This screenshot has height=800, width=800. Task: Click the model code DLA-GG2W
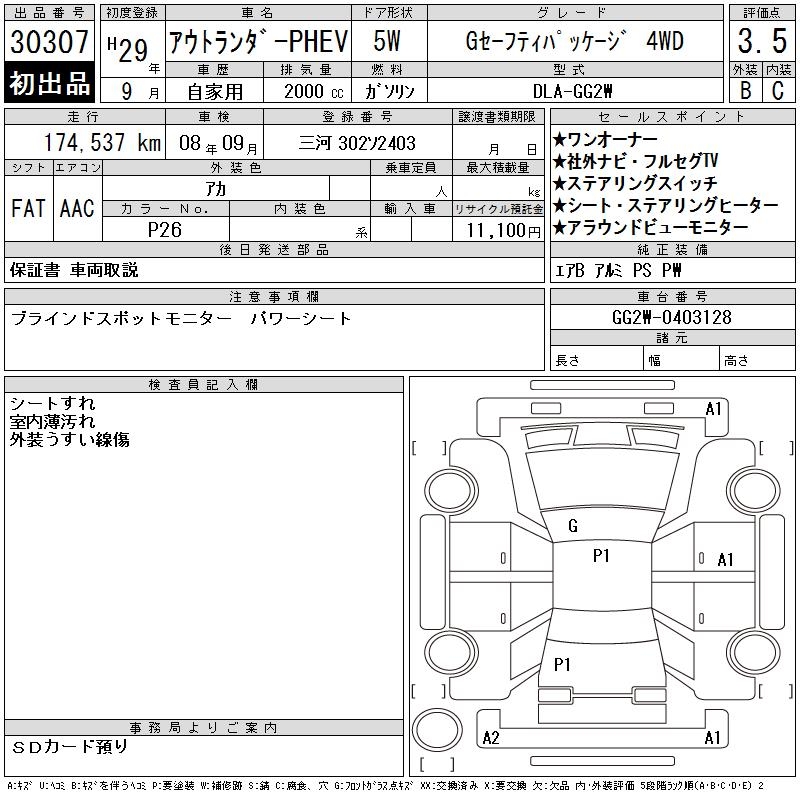pos(572,90)
